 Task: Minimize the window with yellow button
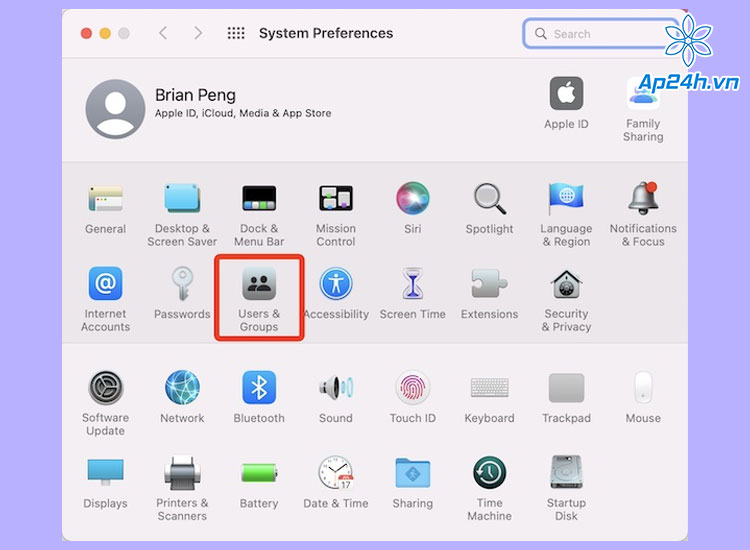[105, 33]
